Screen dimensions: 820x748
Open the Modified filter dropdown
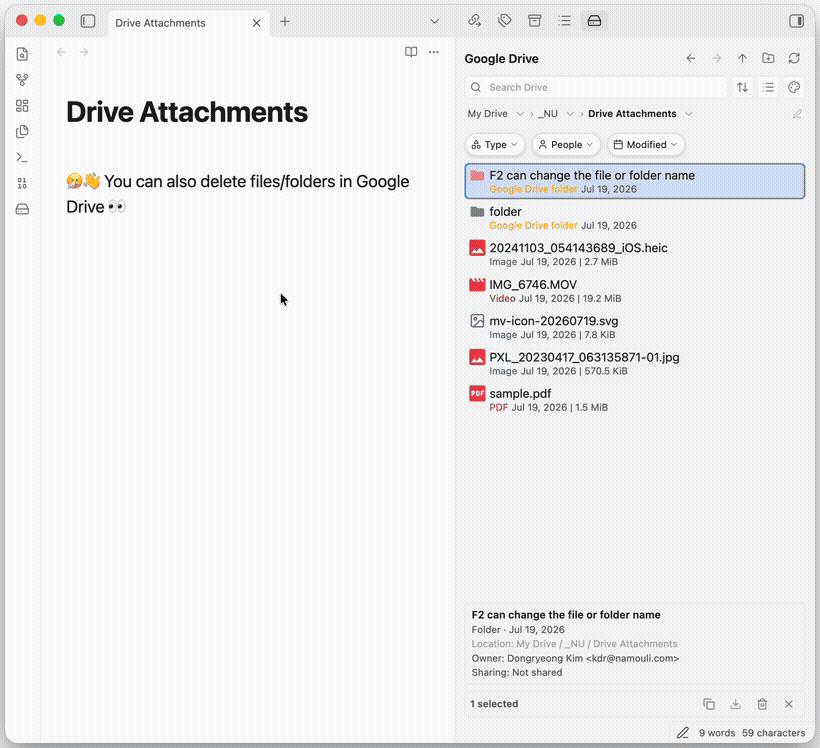pos(646,145)
